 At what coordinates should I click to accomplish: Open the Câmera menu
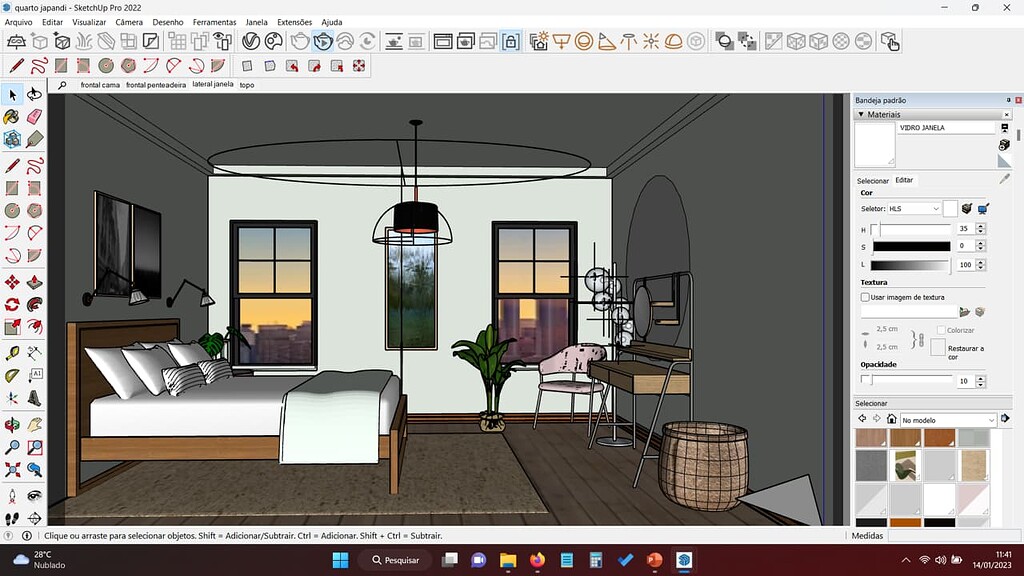(x=127, y=21)
